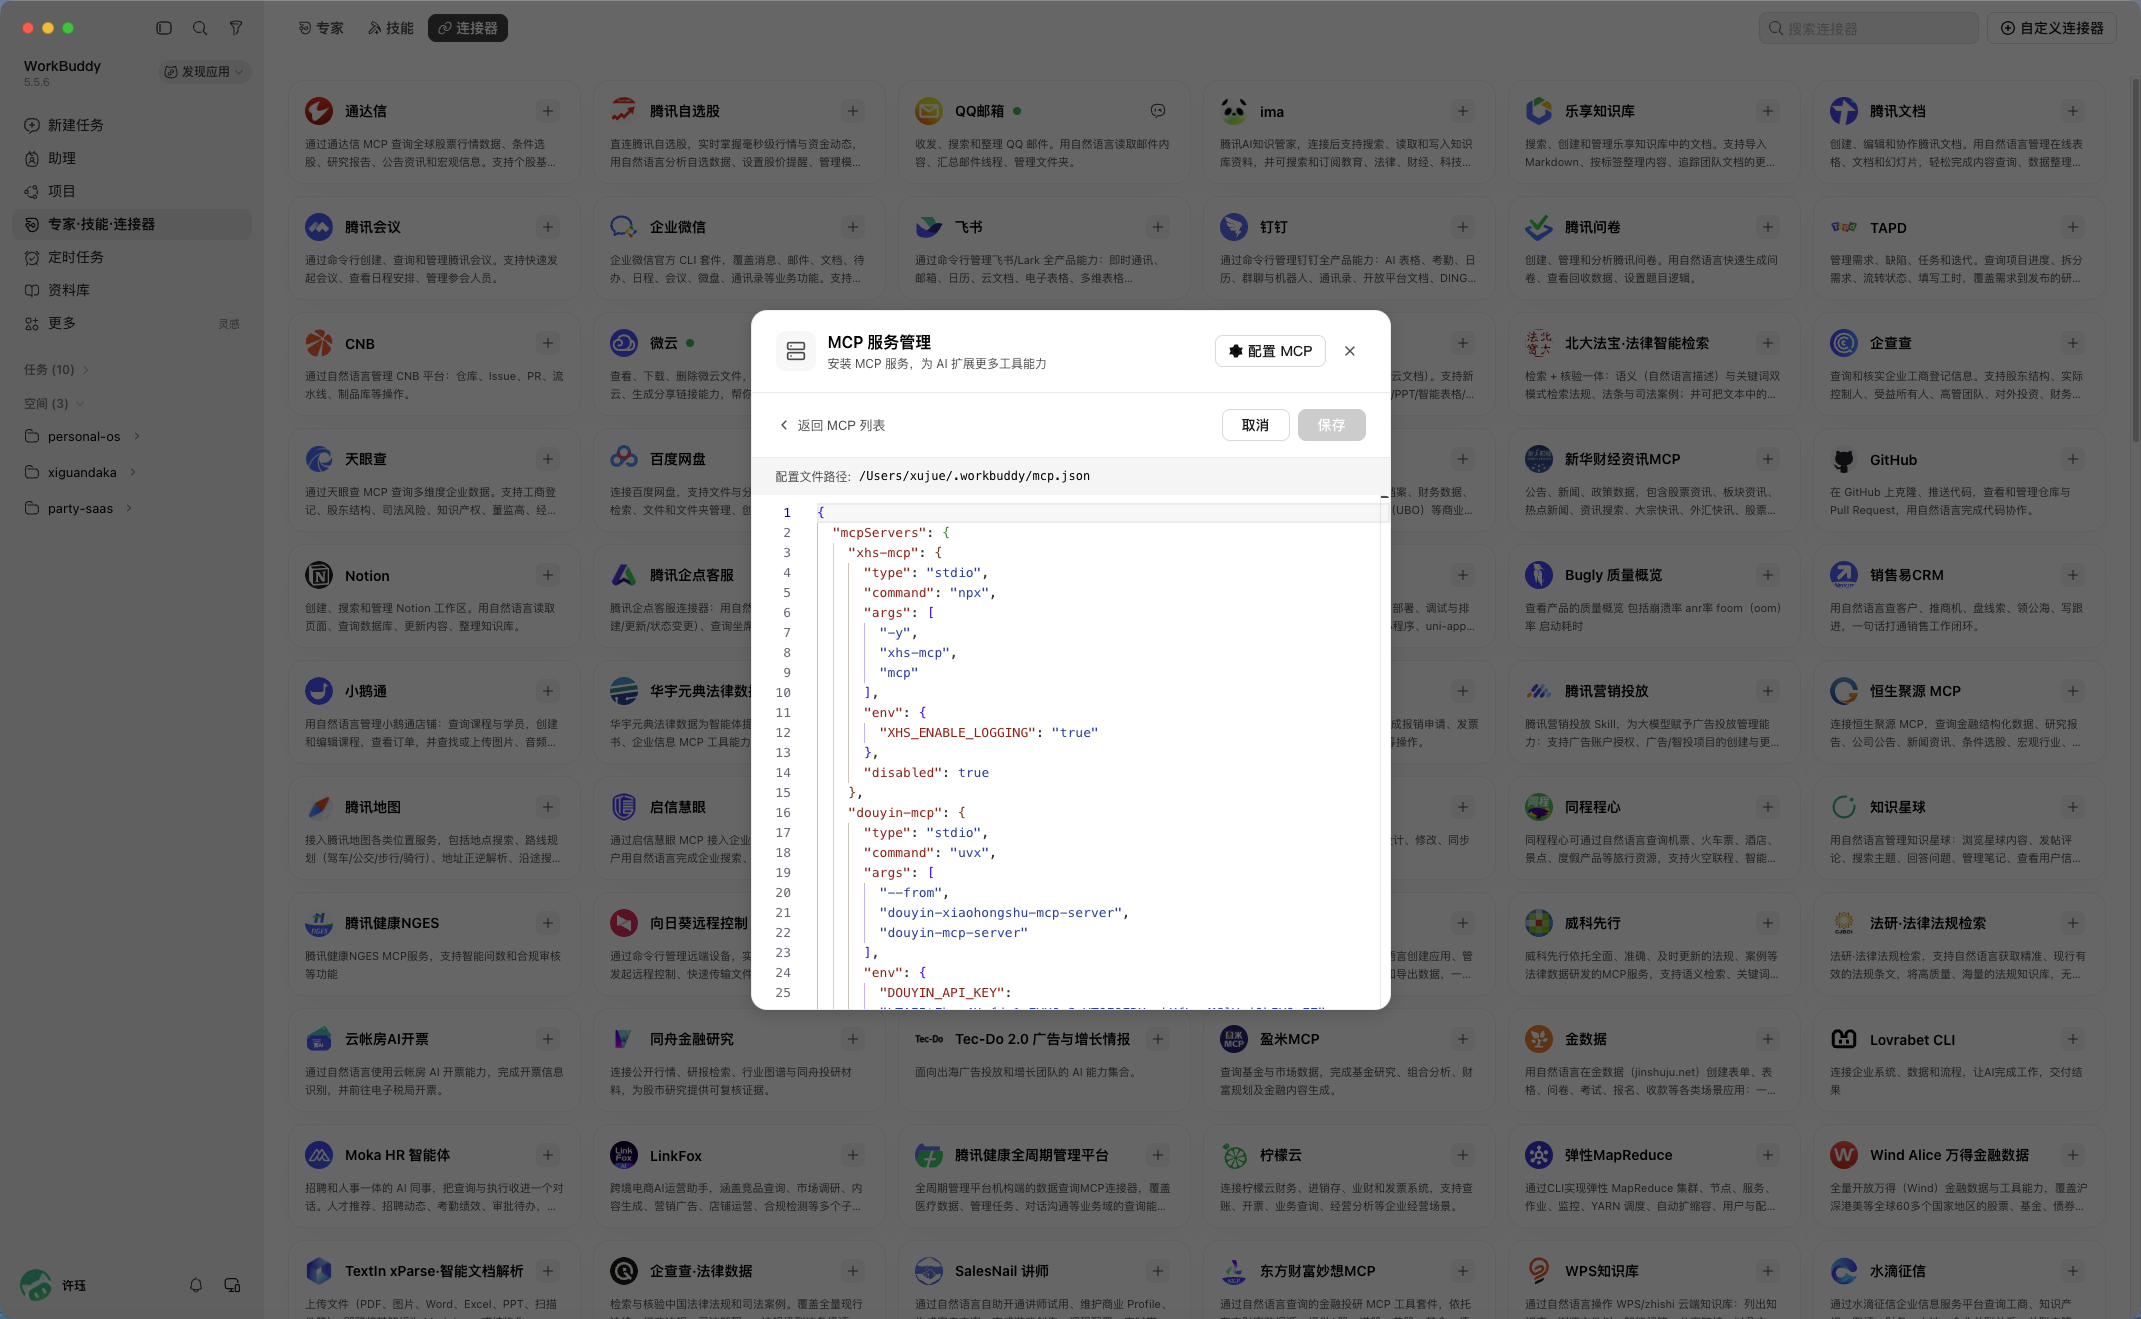The width and height of the screenshot is (2141, 1319).
Task: Add the 飞书 connector
Action: pos(1157,227)
